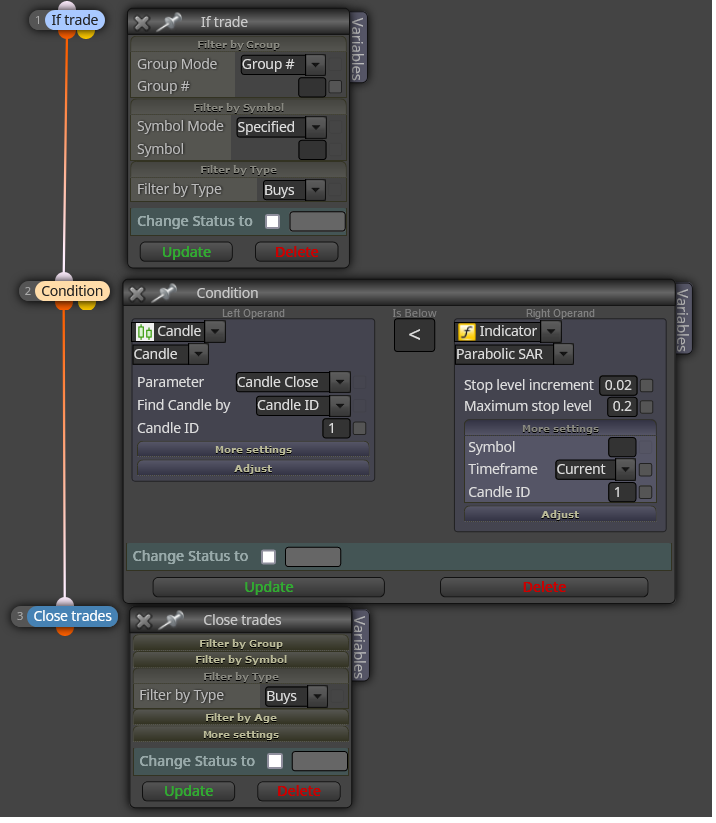Click the yellow output dot under If trade node
Viewport: 716px width, 823px height.
pos(87,34)
